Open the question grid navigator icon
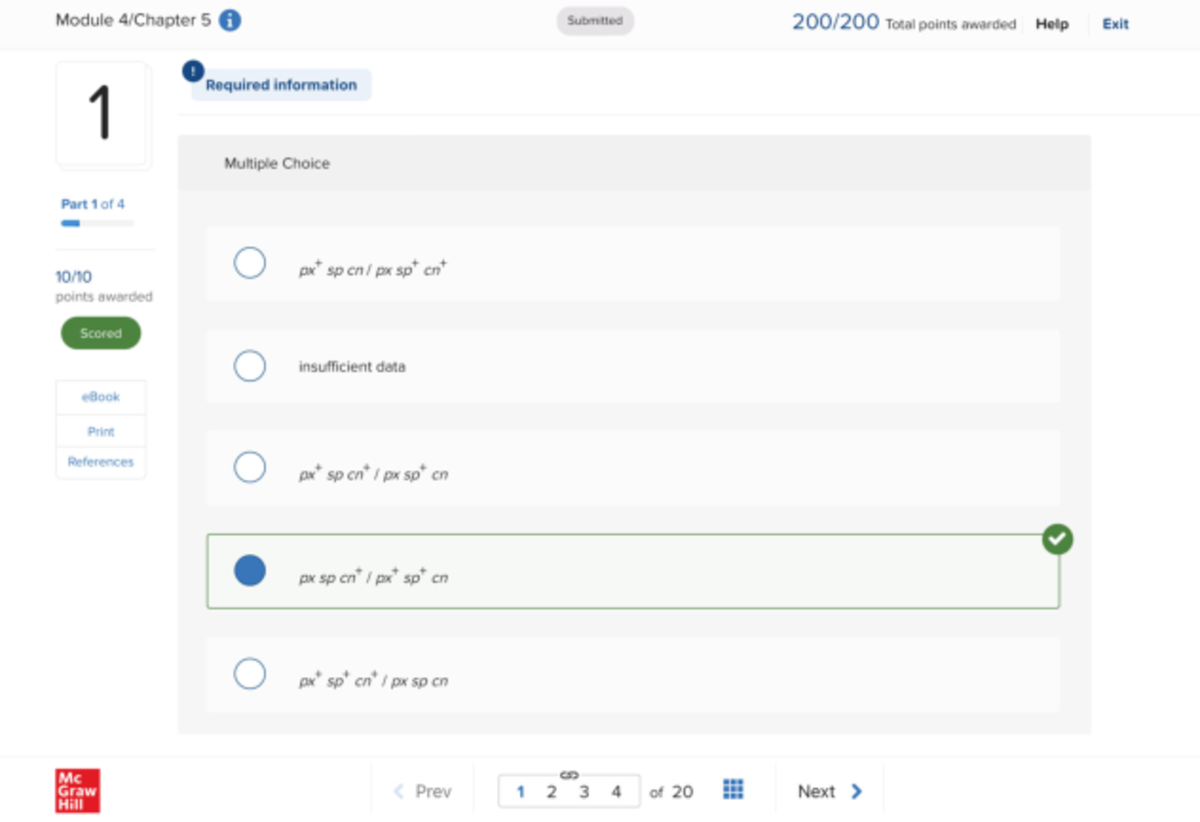Viewport: 1200px width, 822px height. (733, 790)
